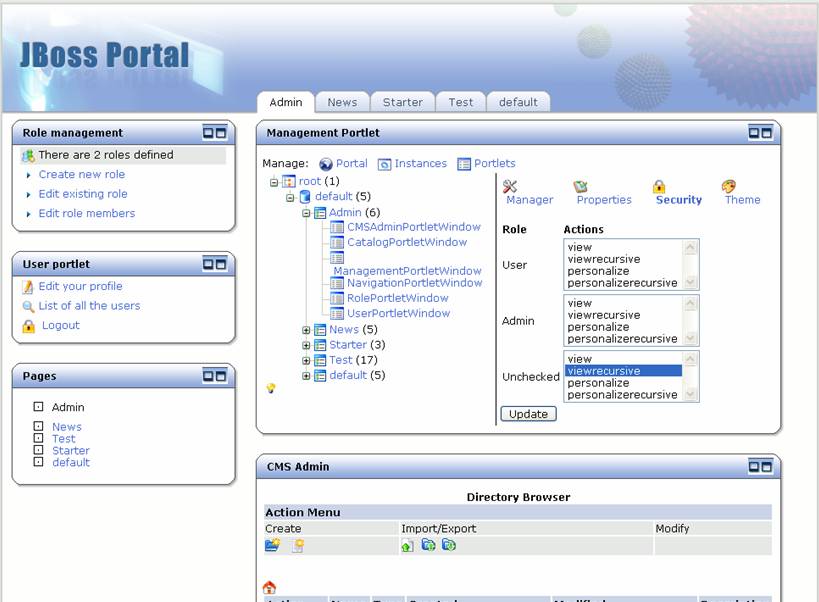
Task: Select NavigationPortletWindow tree item
Action: point(415,283)
